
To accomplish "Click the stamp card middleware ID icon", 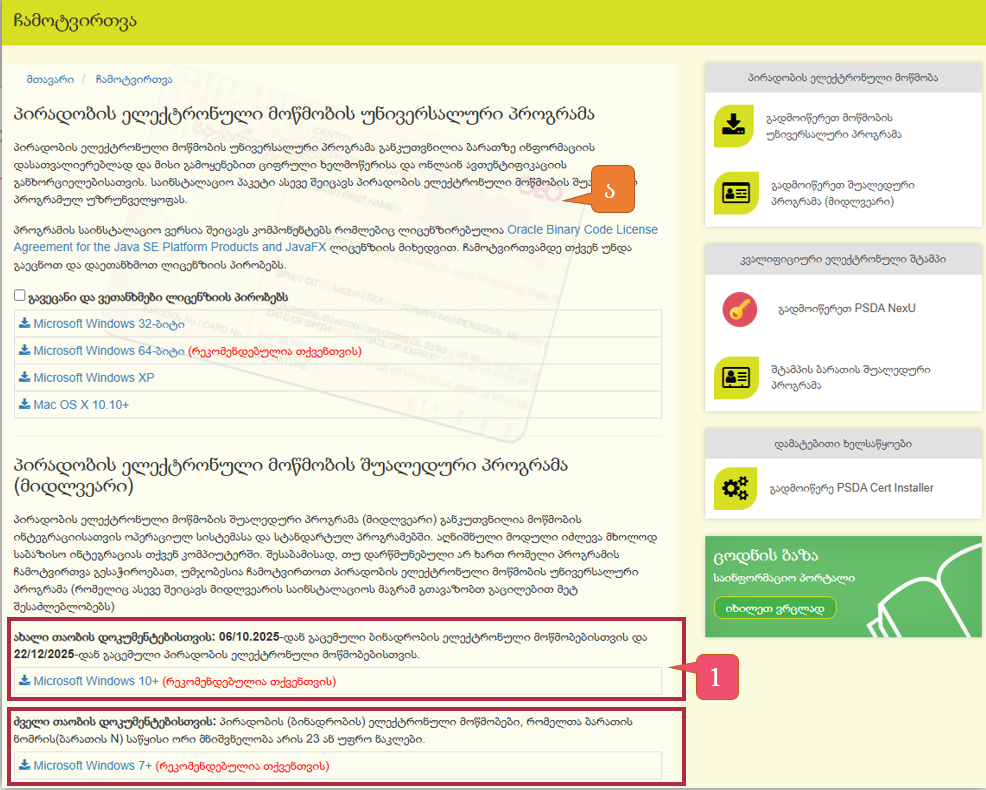I will tap(736, 377).
